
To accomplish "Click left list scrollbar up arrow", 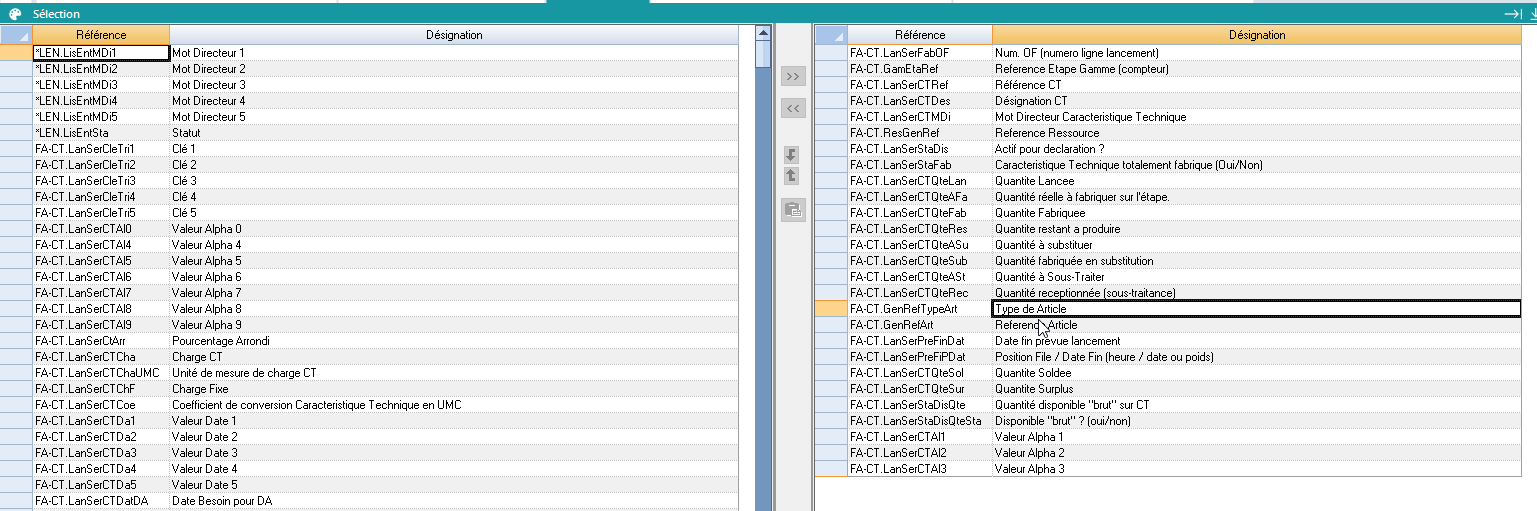I will click(x=763, y=34).
